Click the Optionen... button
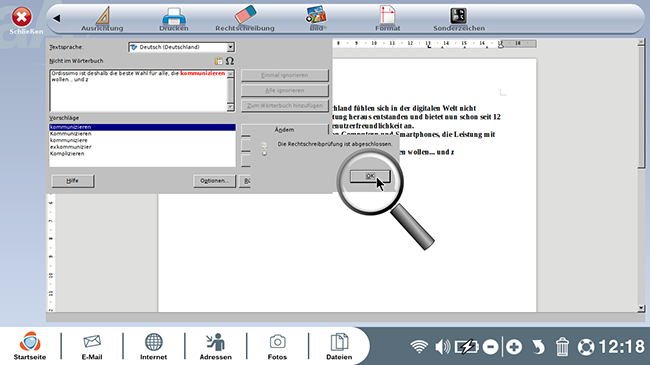Screen dimensions: 650x365 point(214,181)
